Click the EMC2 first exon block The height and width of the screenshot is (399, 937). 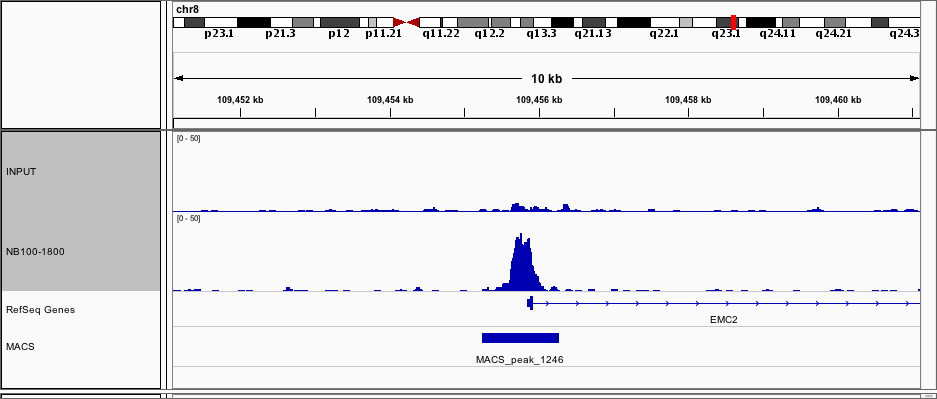tap(529, 303)
